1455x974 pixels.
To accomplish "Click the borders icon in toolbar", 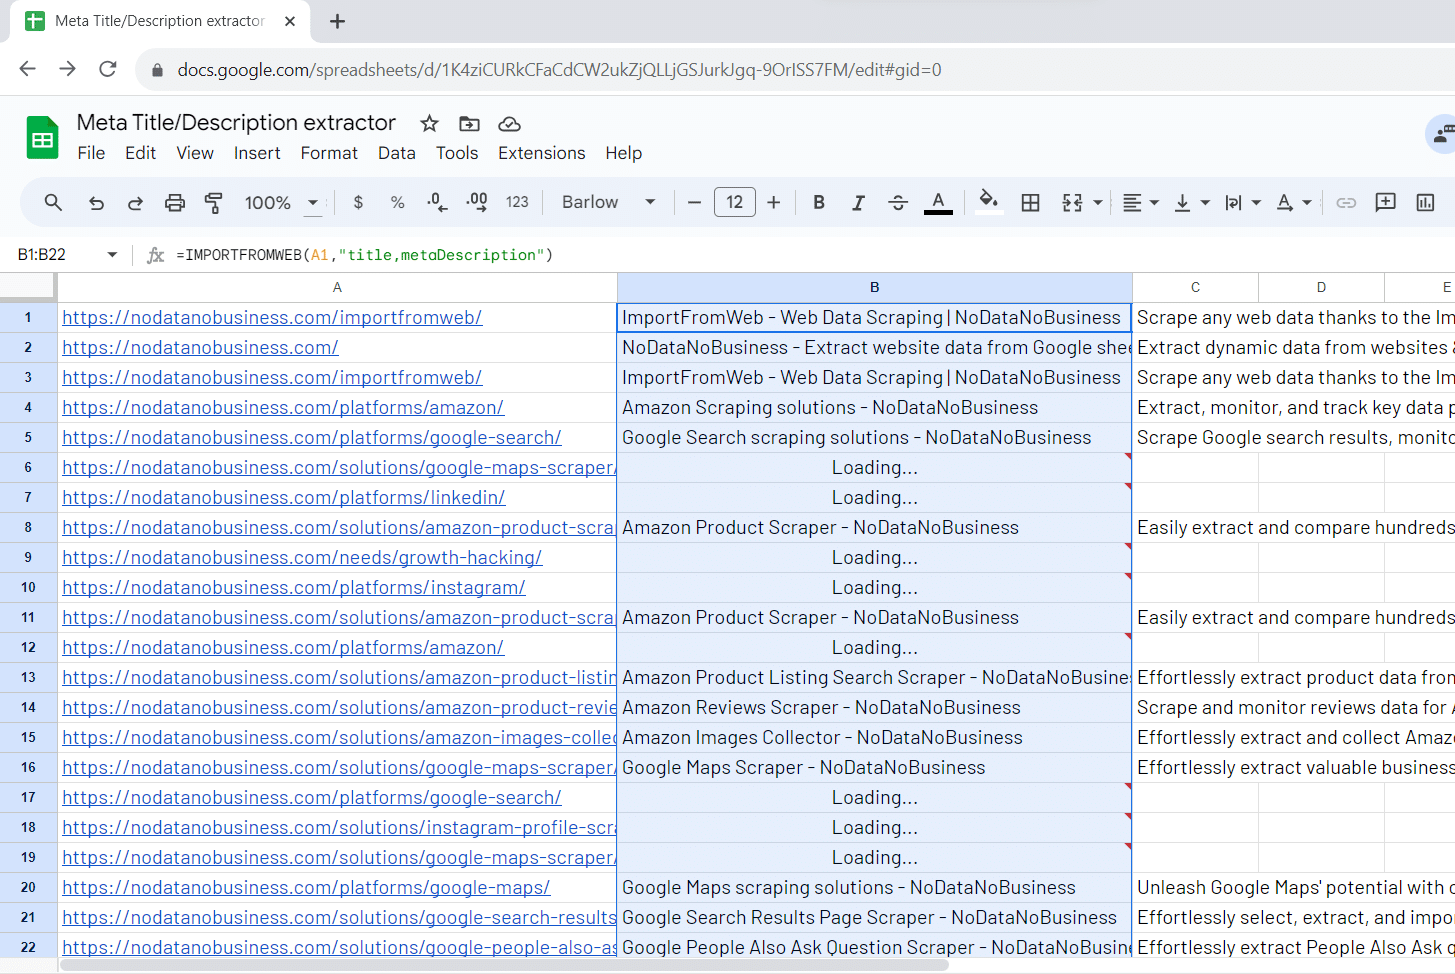I will pos(1030,203).
